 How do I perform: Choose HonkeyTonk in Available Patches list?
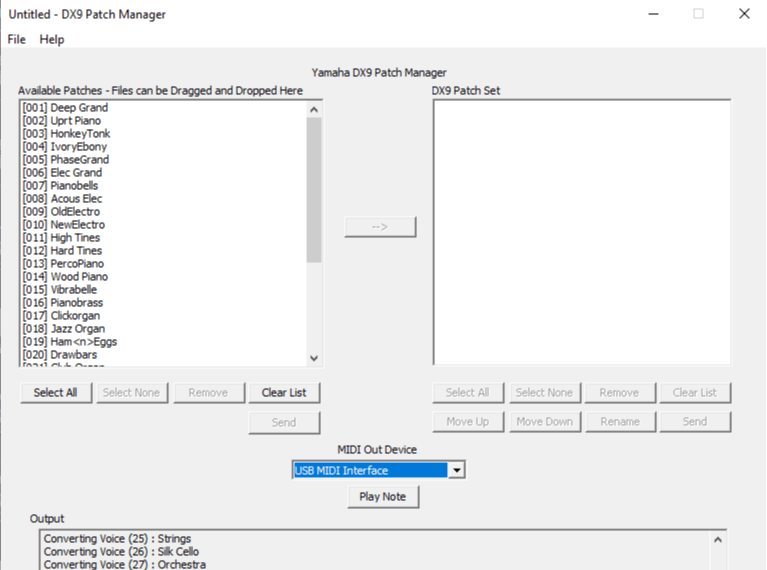point(66,134)
